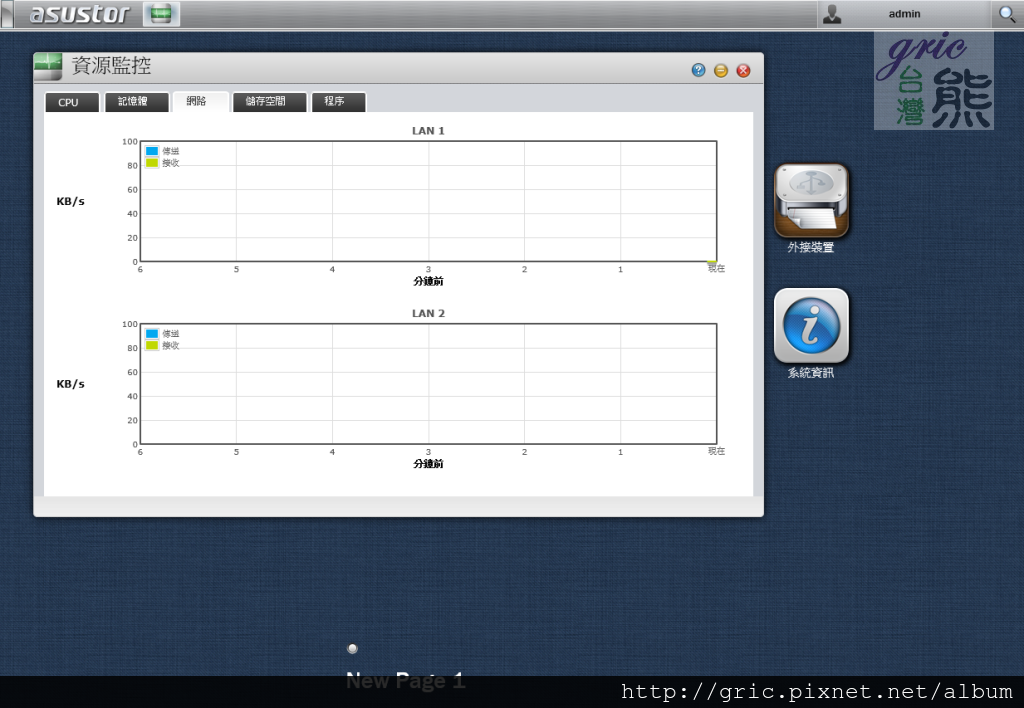Click the 外接裝置 label text
Screen dimensions: 1024x708
point(810,248)
